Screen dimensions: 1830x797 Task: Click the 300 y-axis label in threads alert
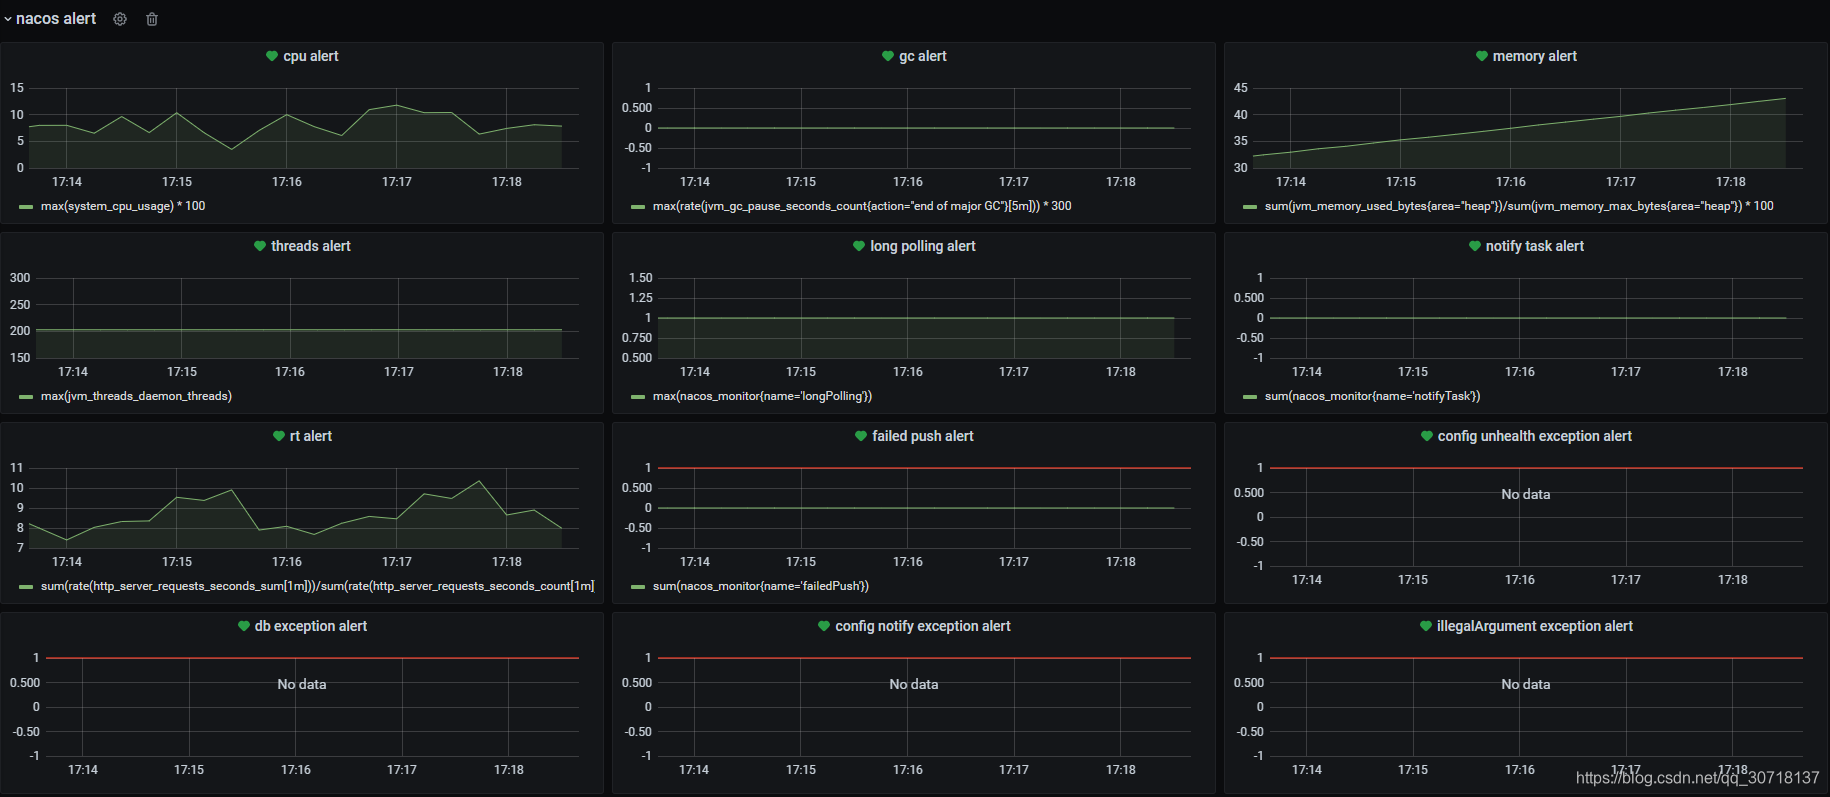pyautogui.click(x=20, y=278)
